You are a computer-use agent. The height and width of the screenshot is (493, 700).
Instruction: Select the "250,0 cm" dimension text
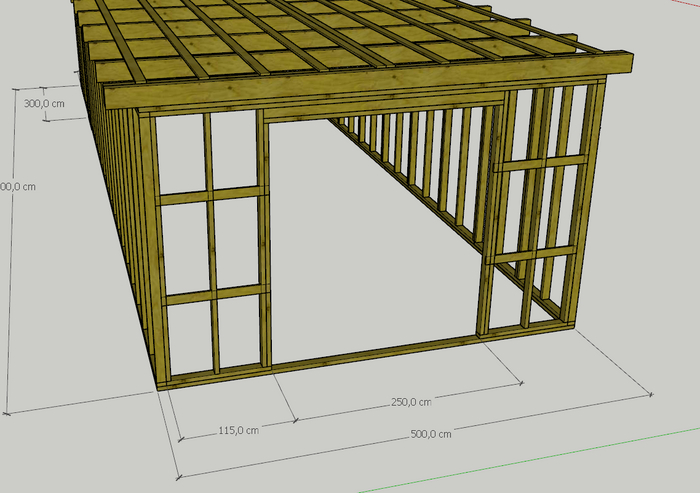click(411, 402)
